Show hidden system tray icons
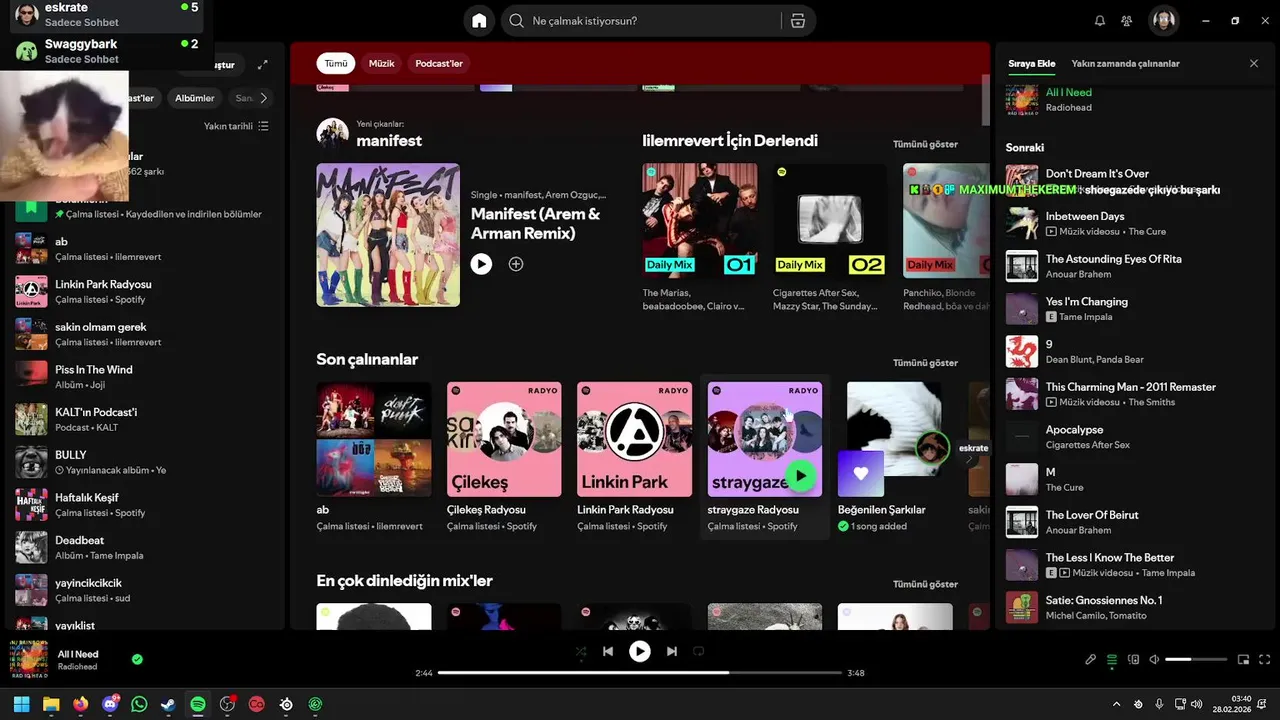 click(x=1117, y=704)
